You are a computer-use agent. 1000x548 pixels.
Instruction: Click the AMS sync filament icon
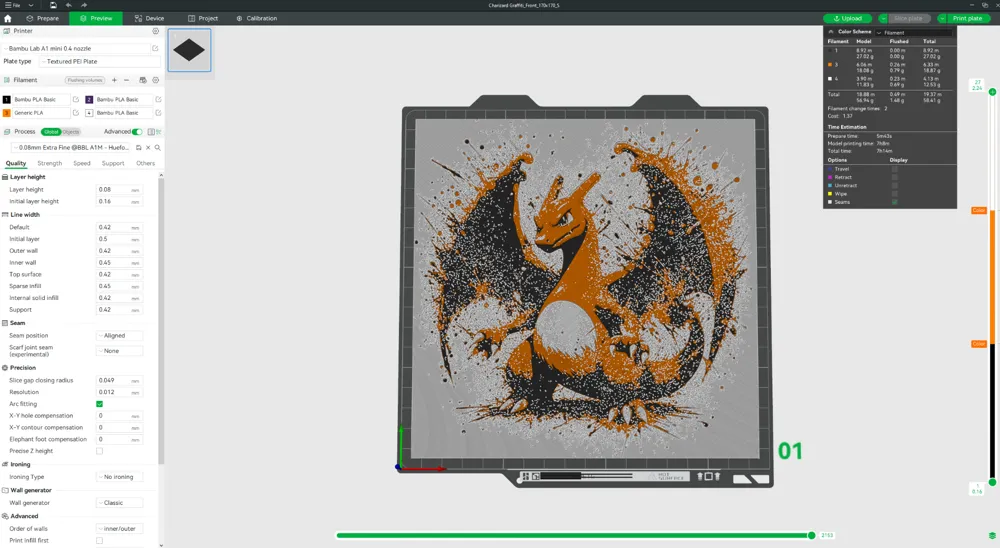[x=143, y=80]
